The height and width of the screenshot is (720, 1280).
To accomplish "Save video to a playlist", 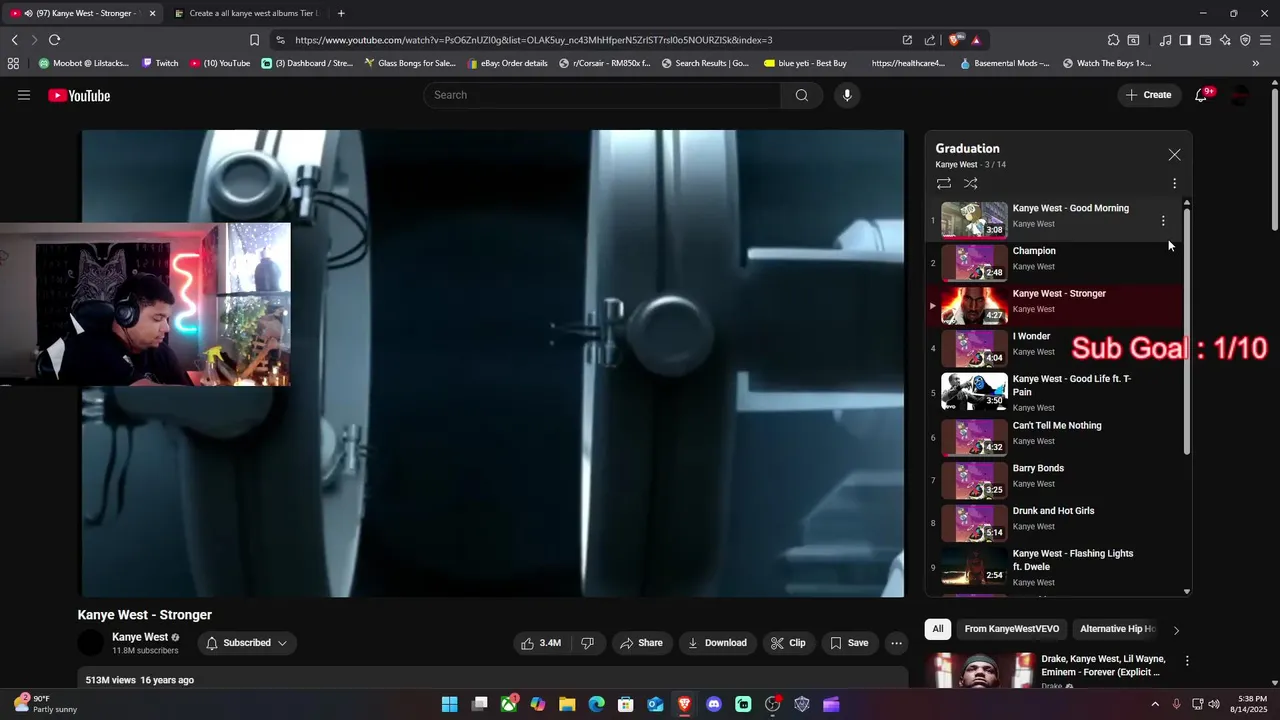I will click(x=849, y=643).
